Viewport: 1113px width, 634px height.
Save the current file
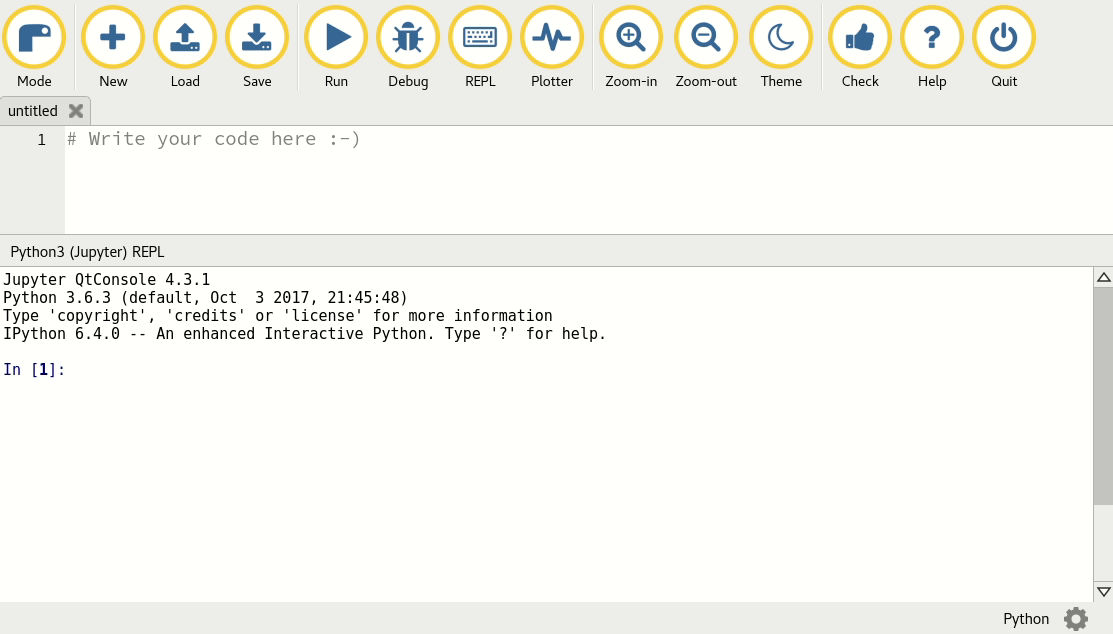pyautogui.click(x=257, y=37)
